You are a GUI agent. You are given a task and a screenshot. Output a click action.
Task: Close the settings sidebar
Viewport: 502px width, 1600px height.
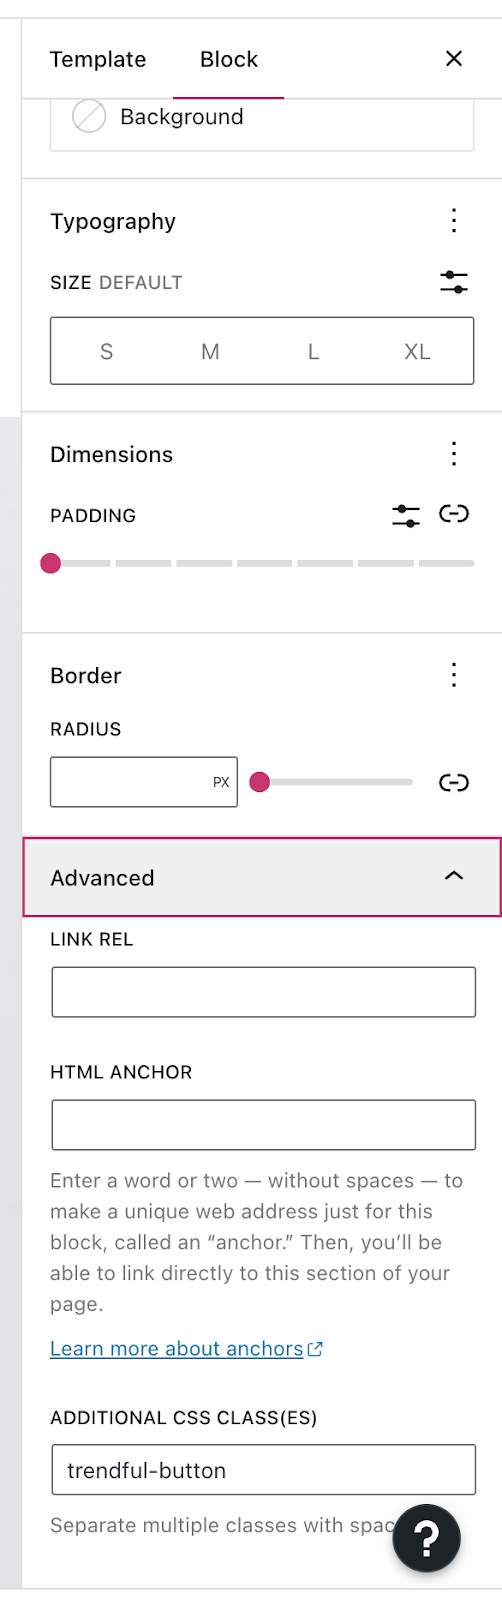(454, 58)
